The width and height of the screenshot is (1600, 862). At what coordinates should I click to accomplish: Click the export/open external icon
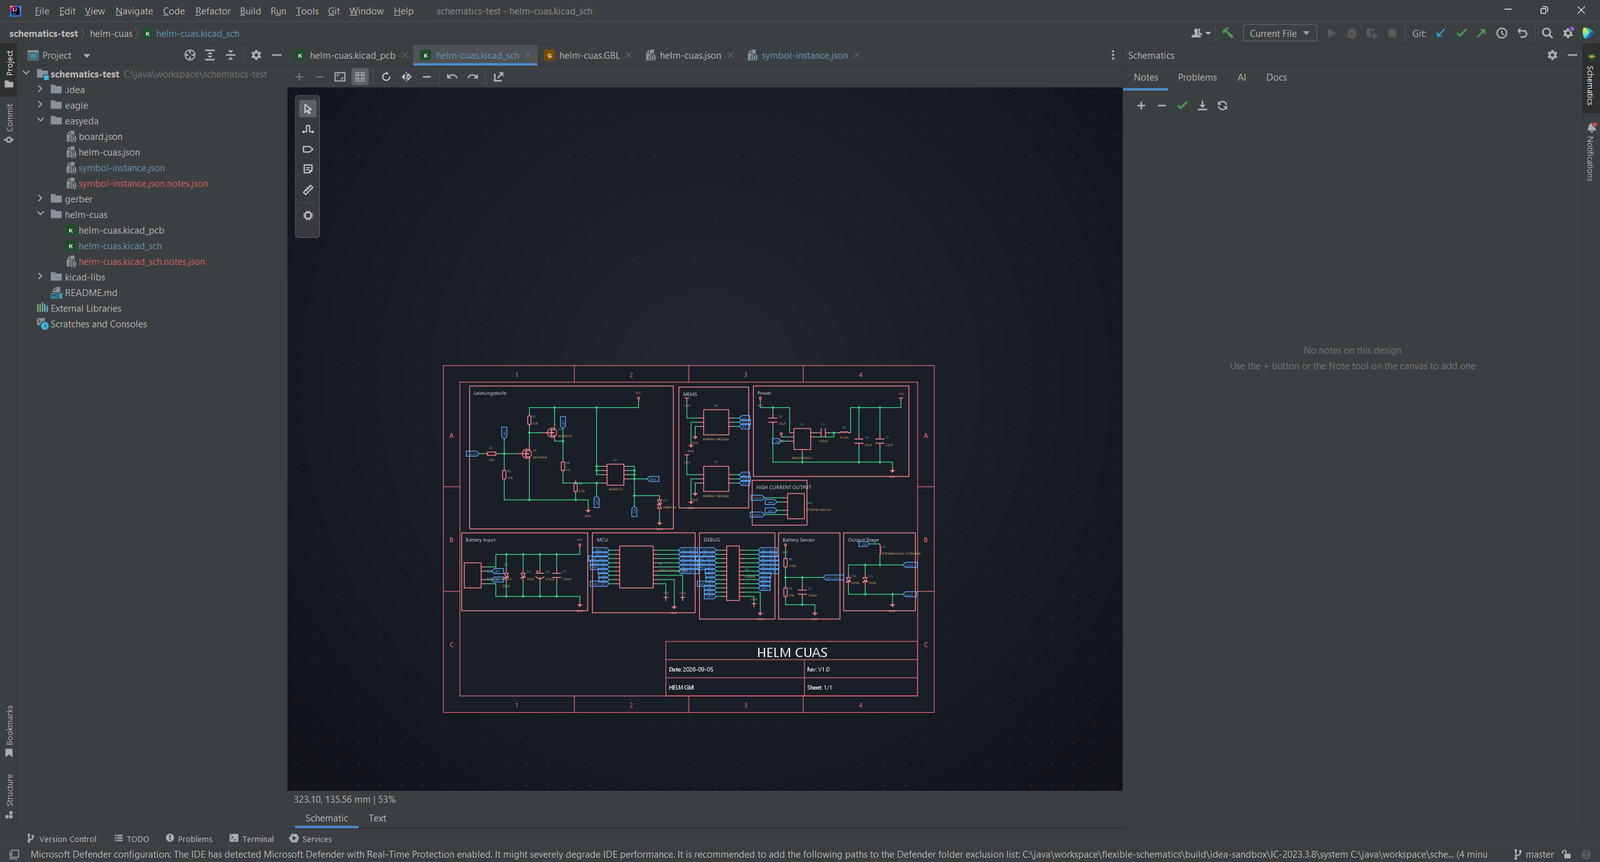click(498, 77)
